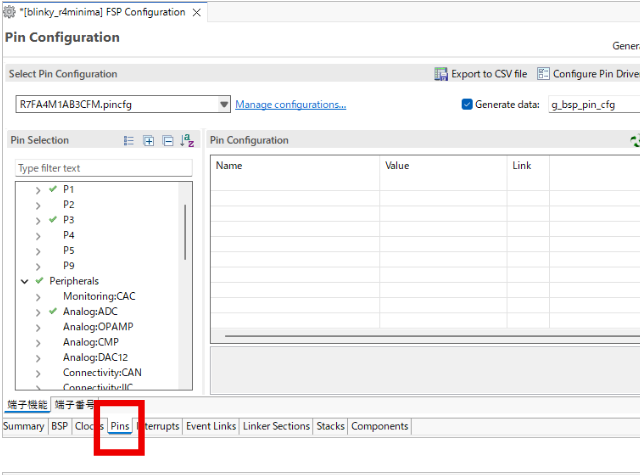Select Analog:CMP peripheral
640x475 pixels.
pos(91,342)
